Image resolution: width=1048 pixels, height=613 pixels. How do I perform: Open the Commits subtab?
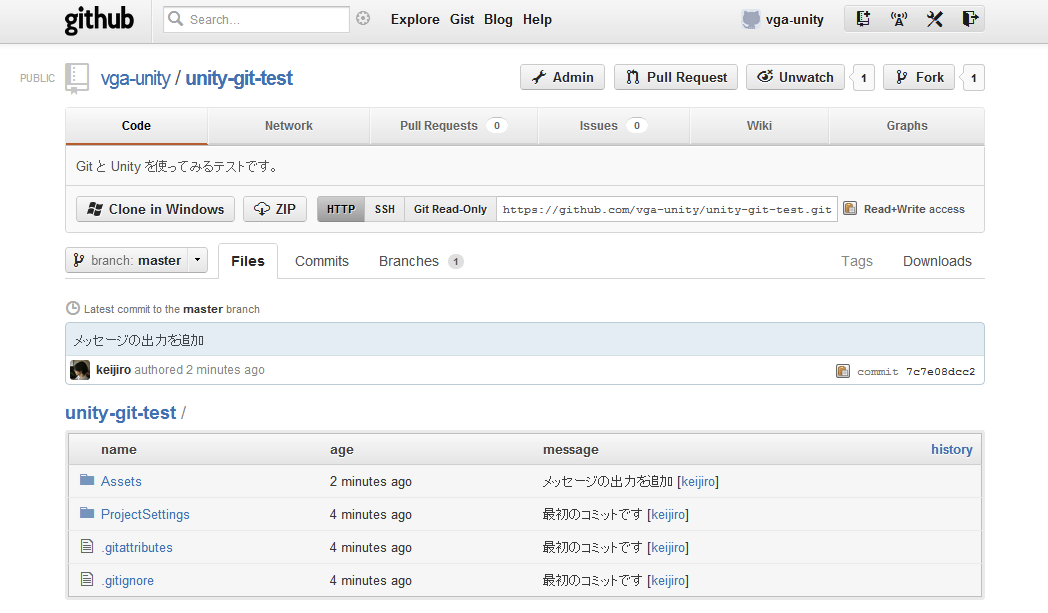pyautogui.click(x=322, y=261)
